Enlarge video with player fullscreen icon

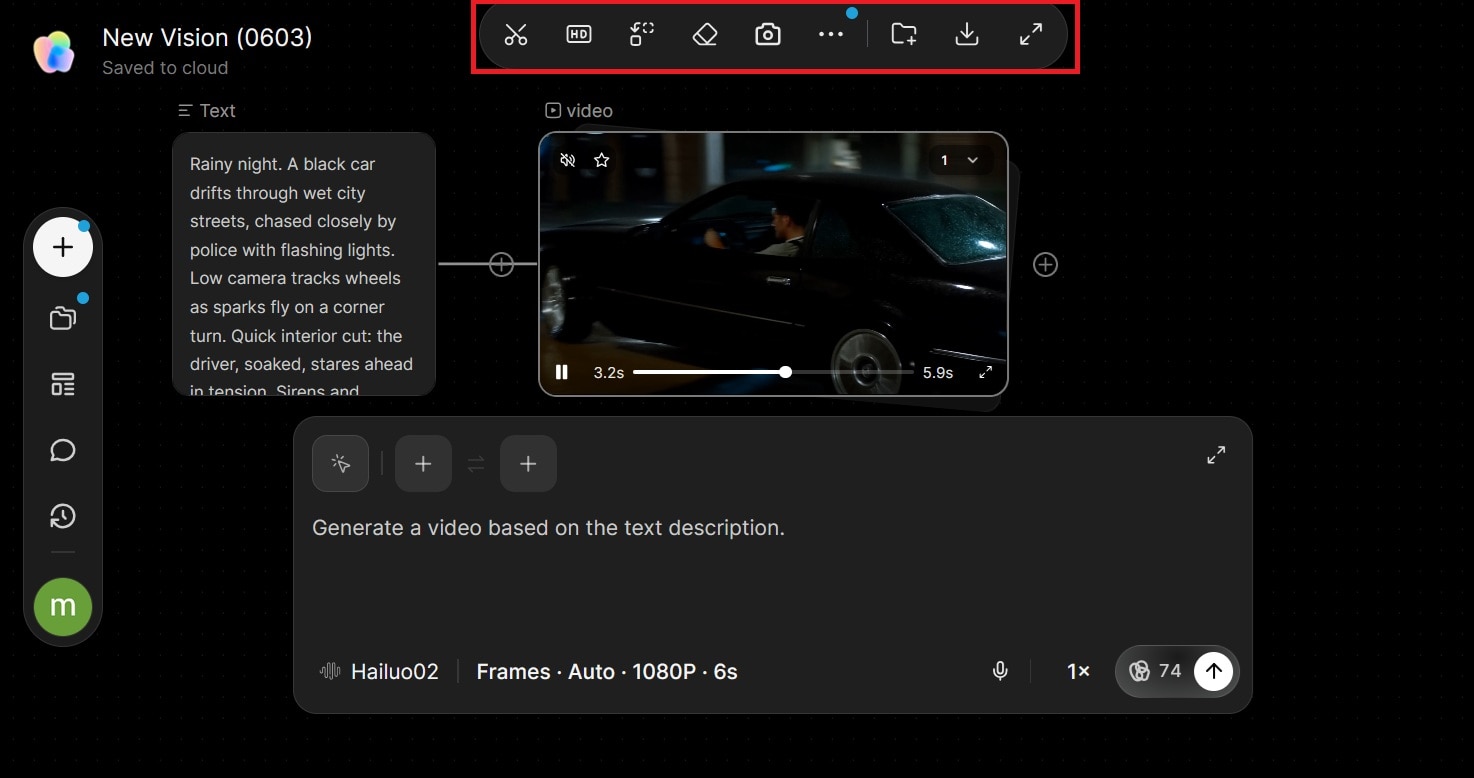pyautogui.click(x=985, y=372)
